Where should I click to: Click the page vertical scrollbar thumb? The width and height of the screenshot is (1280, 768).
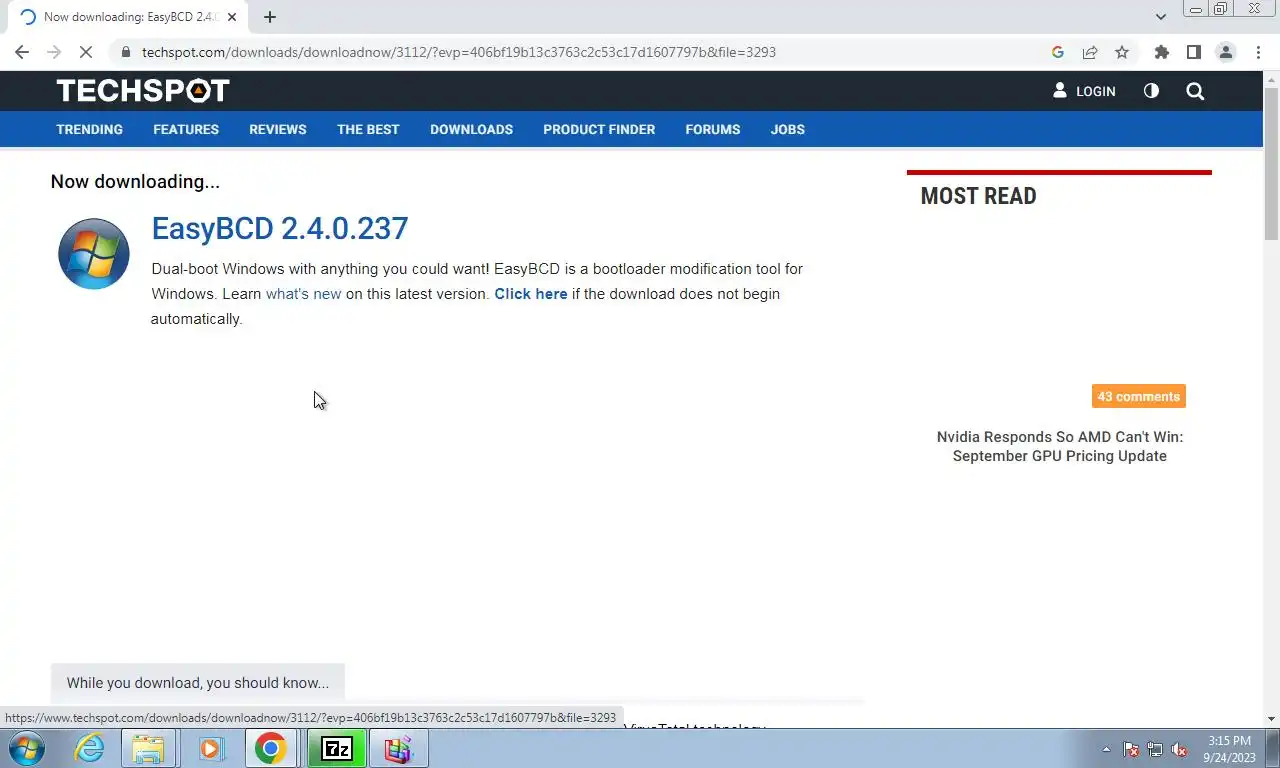[1271, 164]
